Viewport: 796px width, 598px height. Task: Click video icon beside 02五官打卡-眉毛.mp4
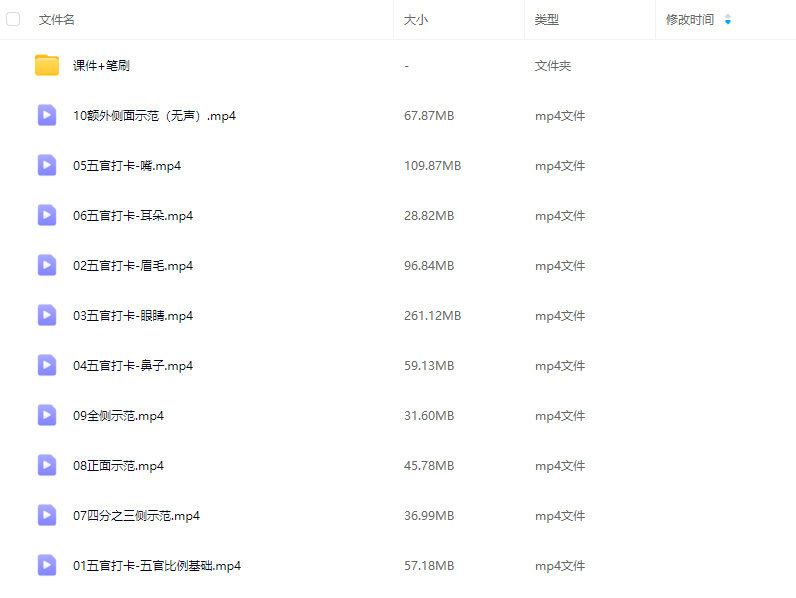(47, 266)
